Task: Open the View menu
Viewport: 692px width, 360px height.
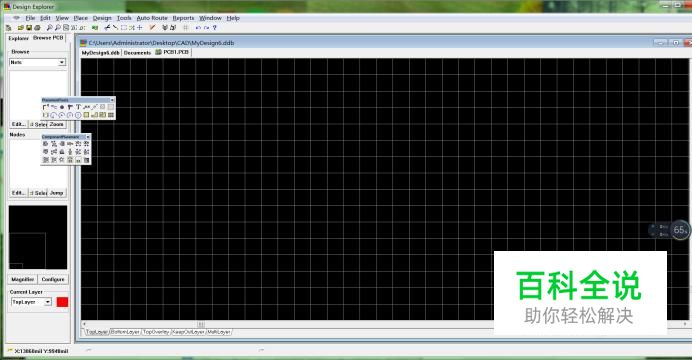Action: click(62, 18)
